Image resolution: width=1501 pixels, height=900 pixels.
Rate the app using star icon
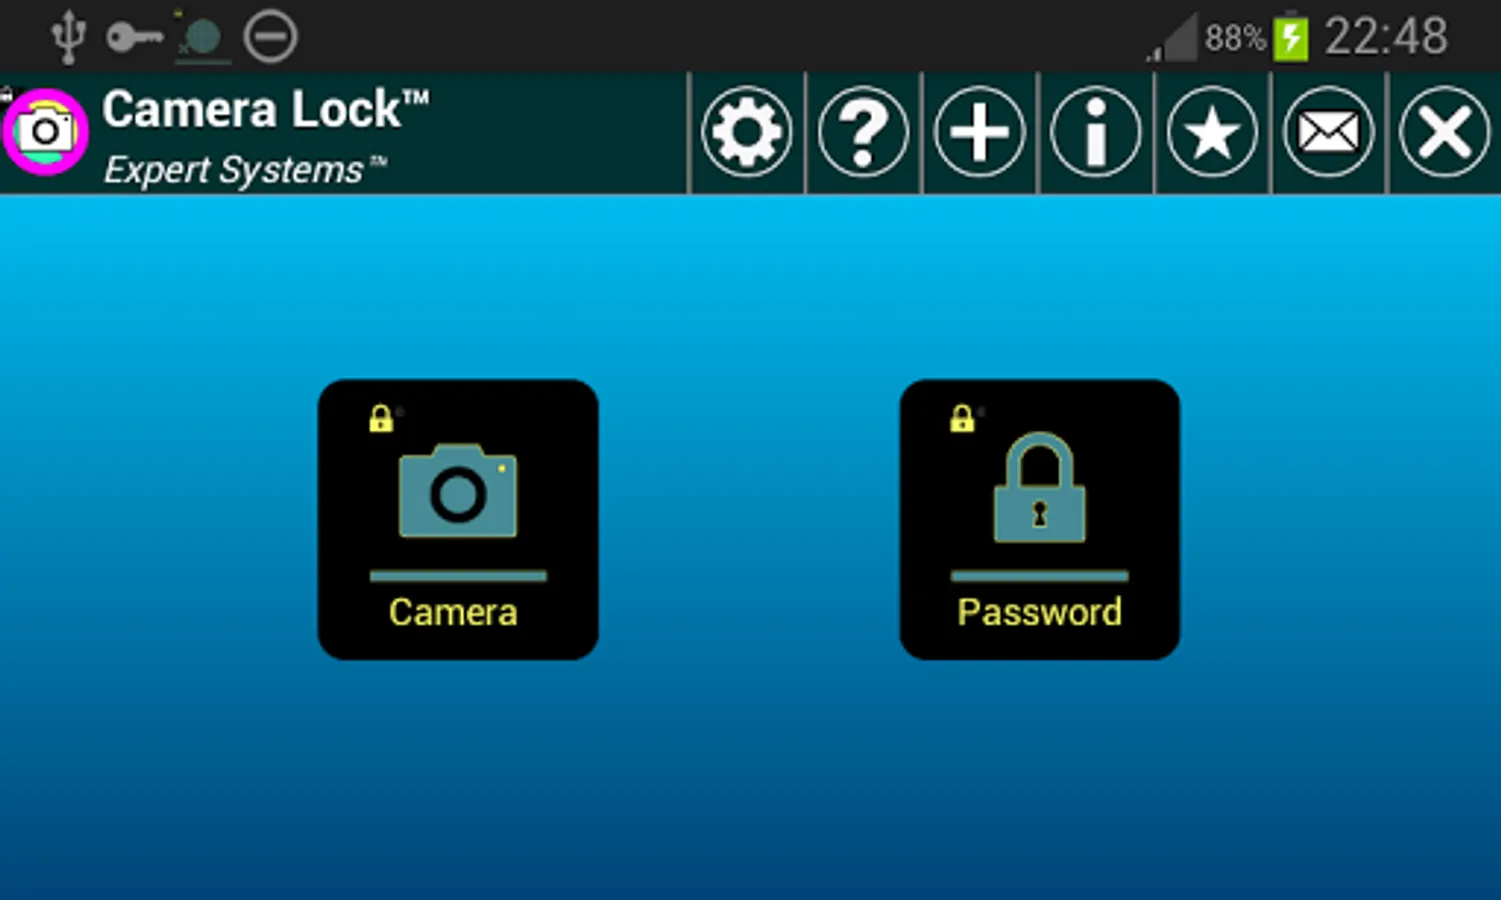click(x=1212, y=132)
